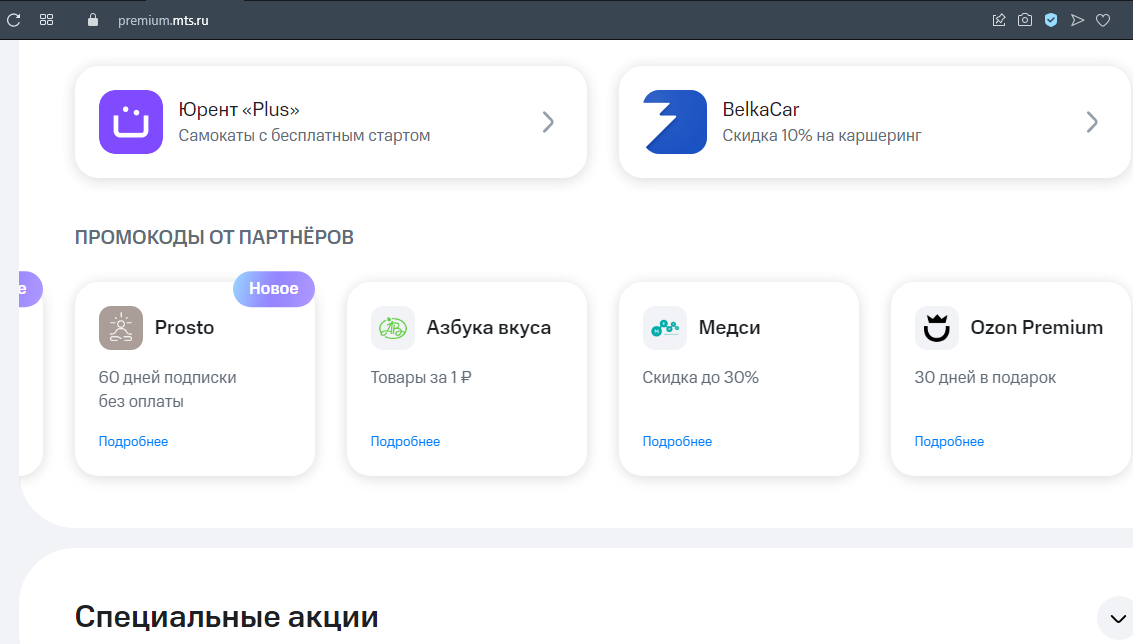1133x644 pixels.
Task: Click text Самокаты с бесплатным стартом
Action: (x=304, y=136)
